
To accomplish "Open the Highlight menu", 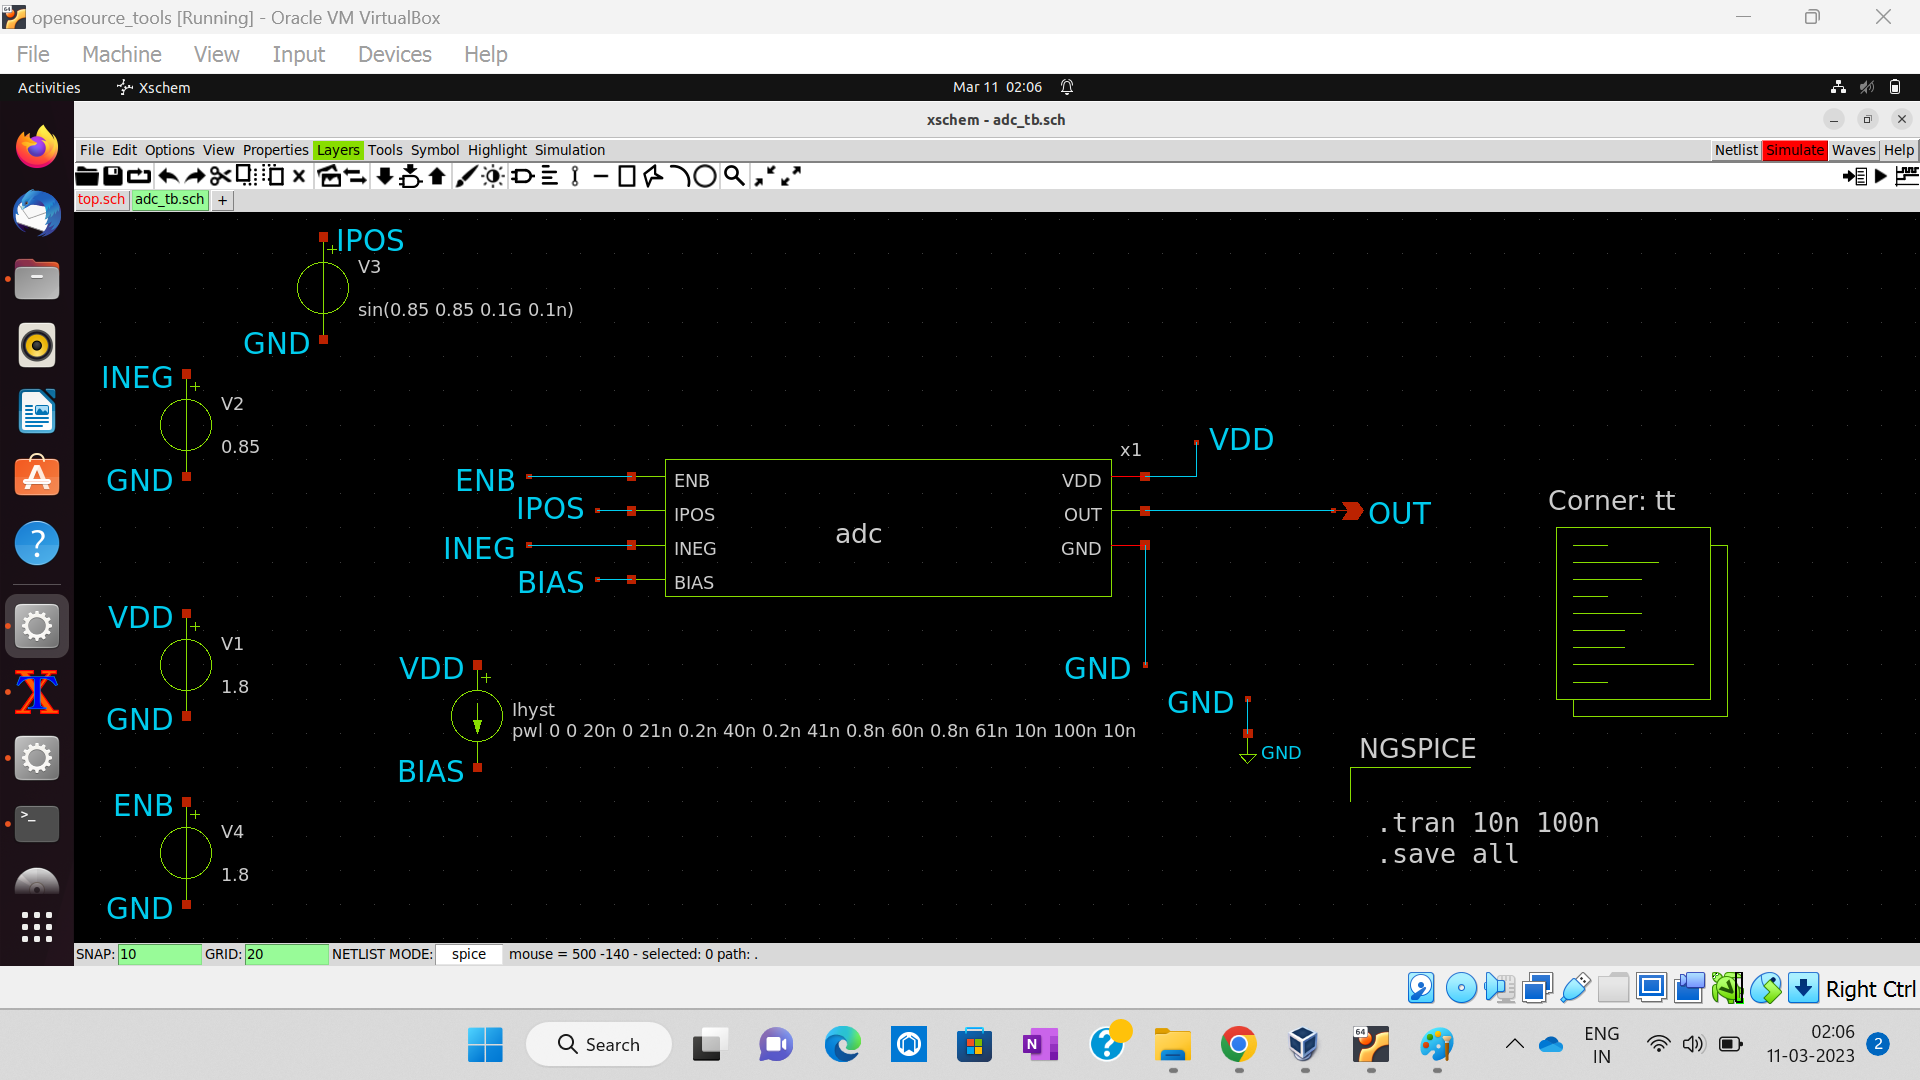I will 497,150.
